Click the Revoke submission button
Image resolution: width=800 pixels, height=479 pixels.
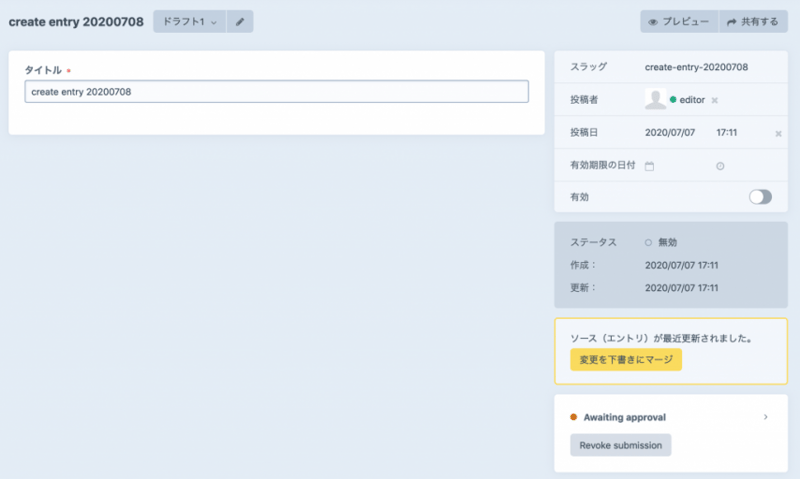620,445
